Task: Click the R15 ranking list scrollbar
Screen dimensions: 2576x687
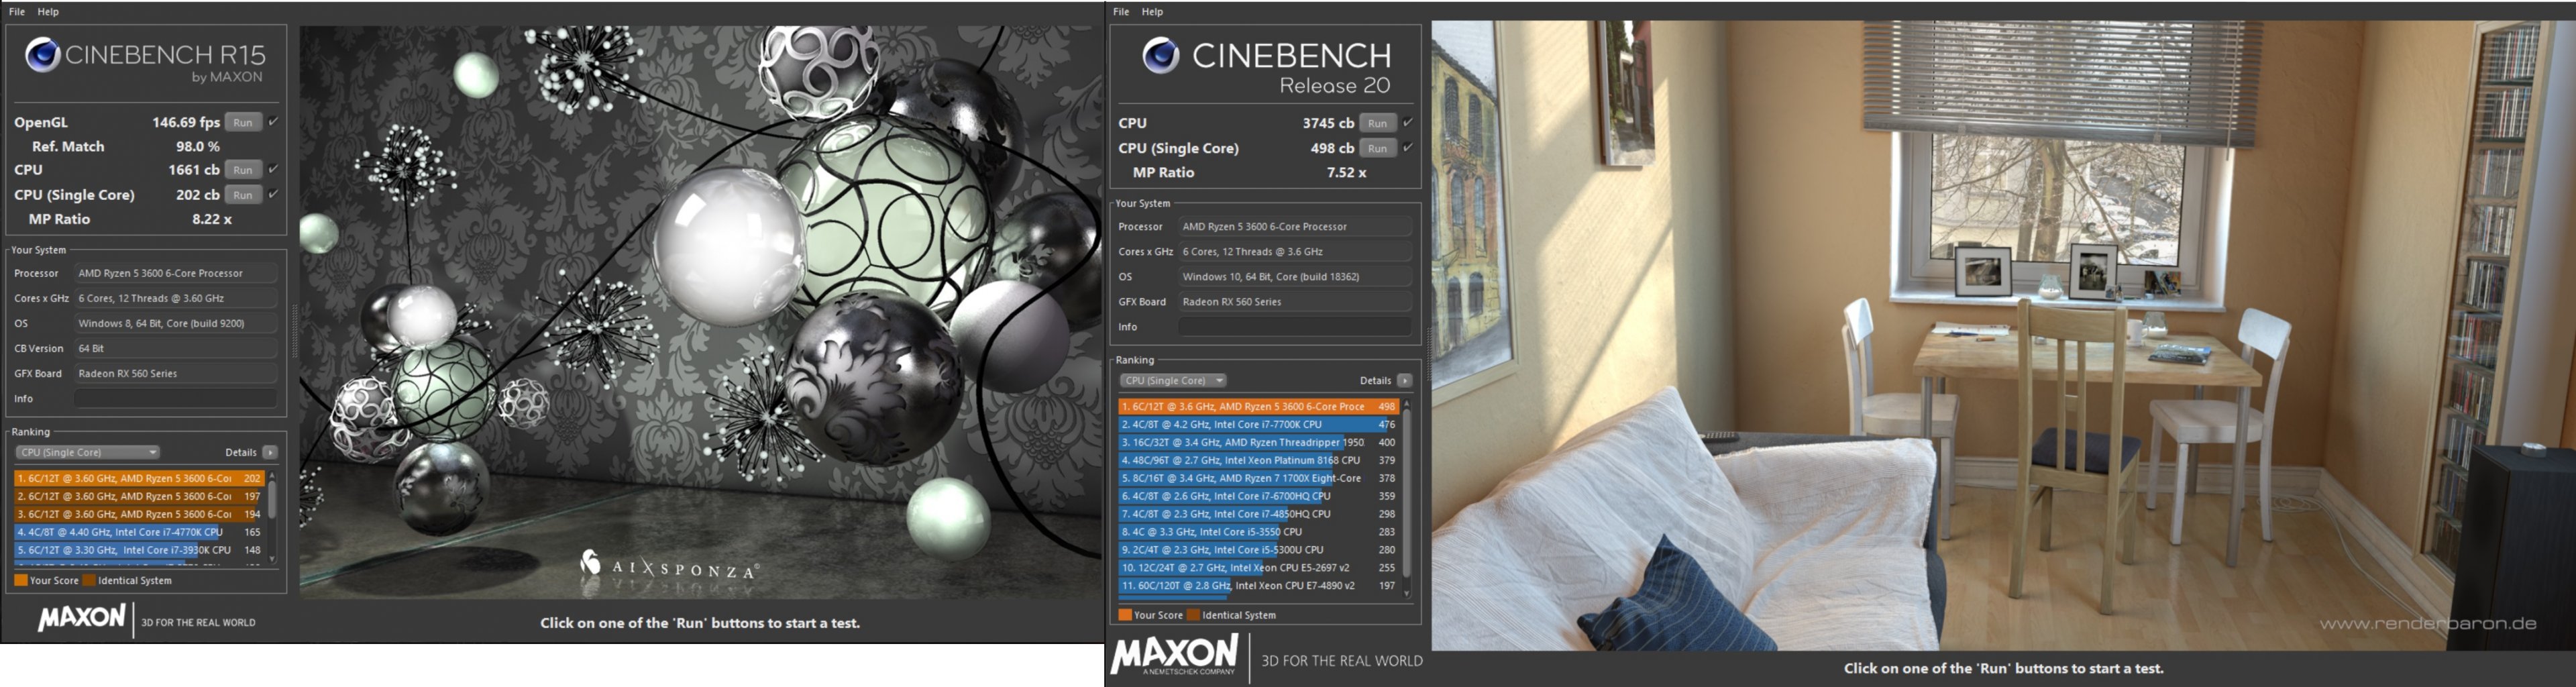Action: coord(272,500)
